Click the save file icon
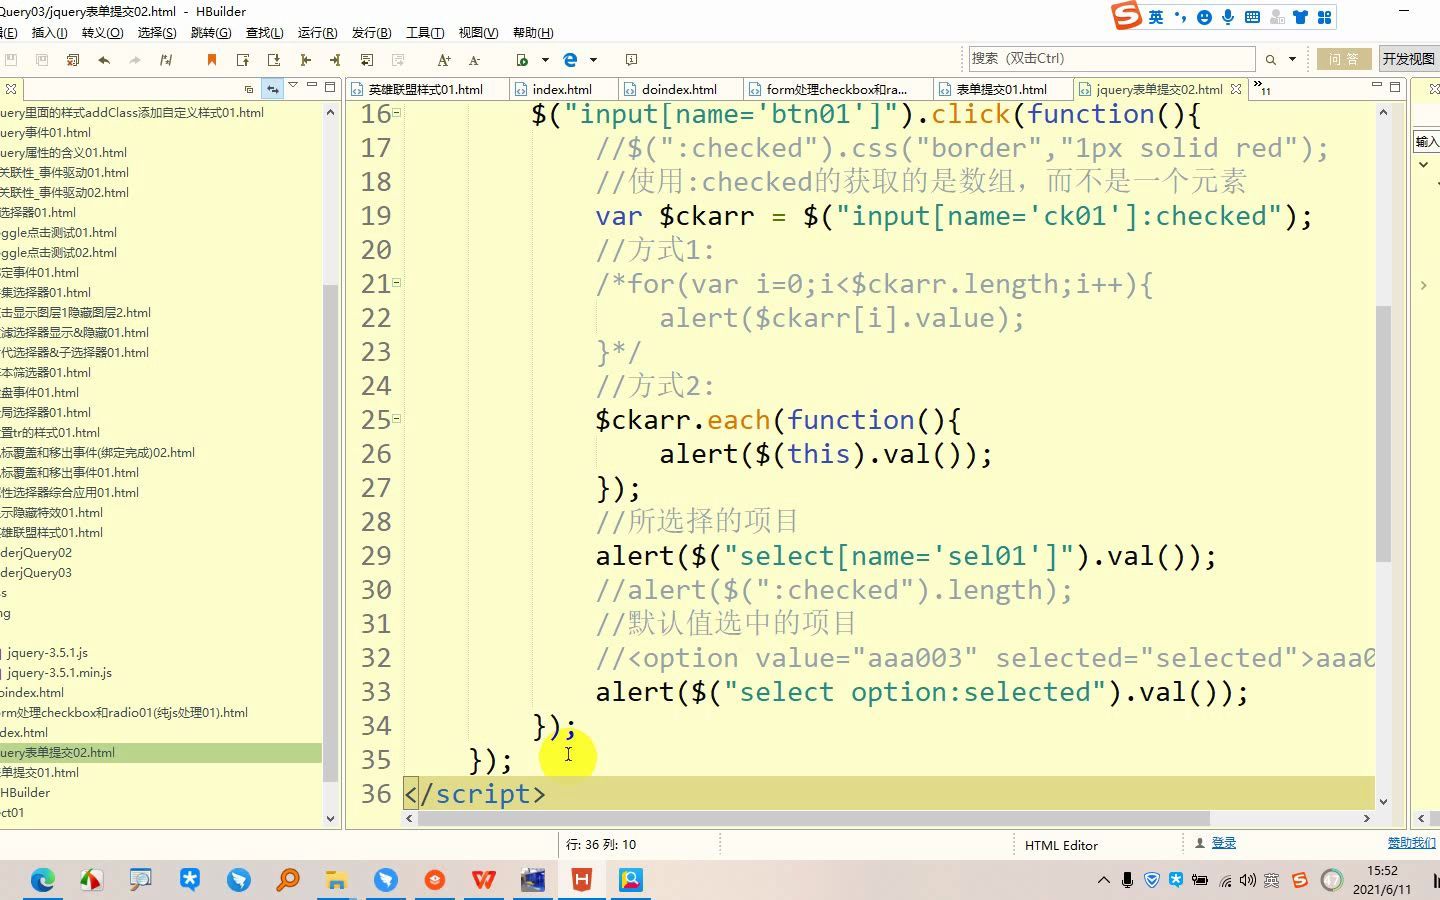The height and width of the screenshot is (900, 1440). point(10,59)
